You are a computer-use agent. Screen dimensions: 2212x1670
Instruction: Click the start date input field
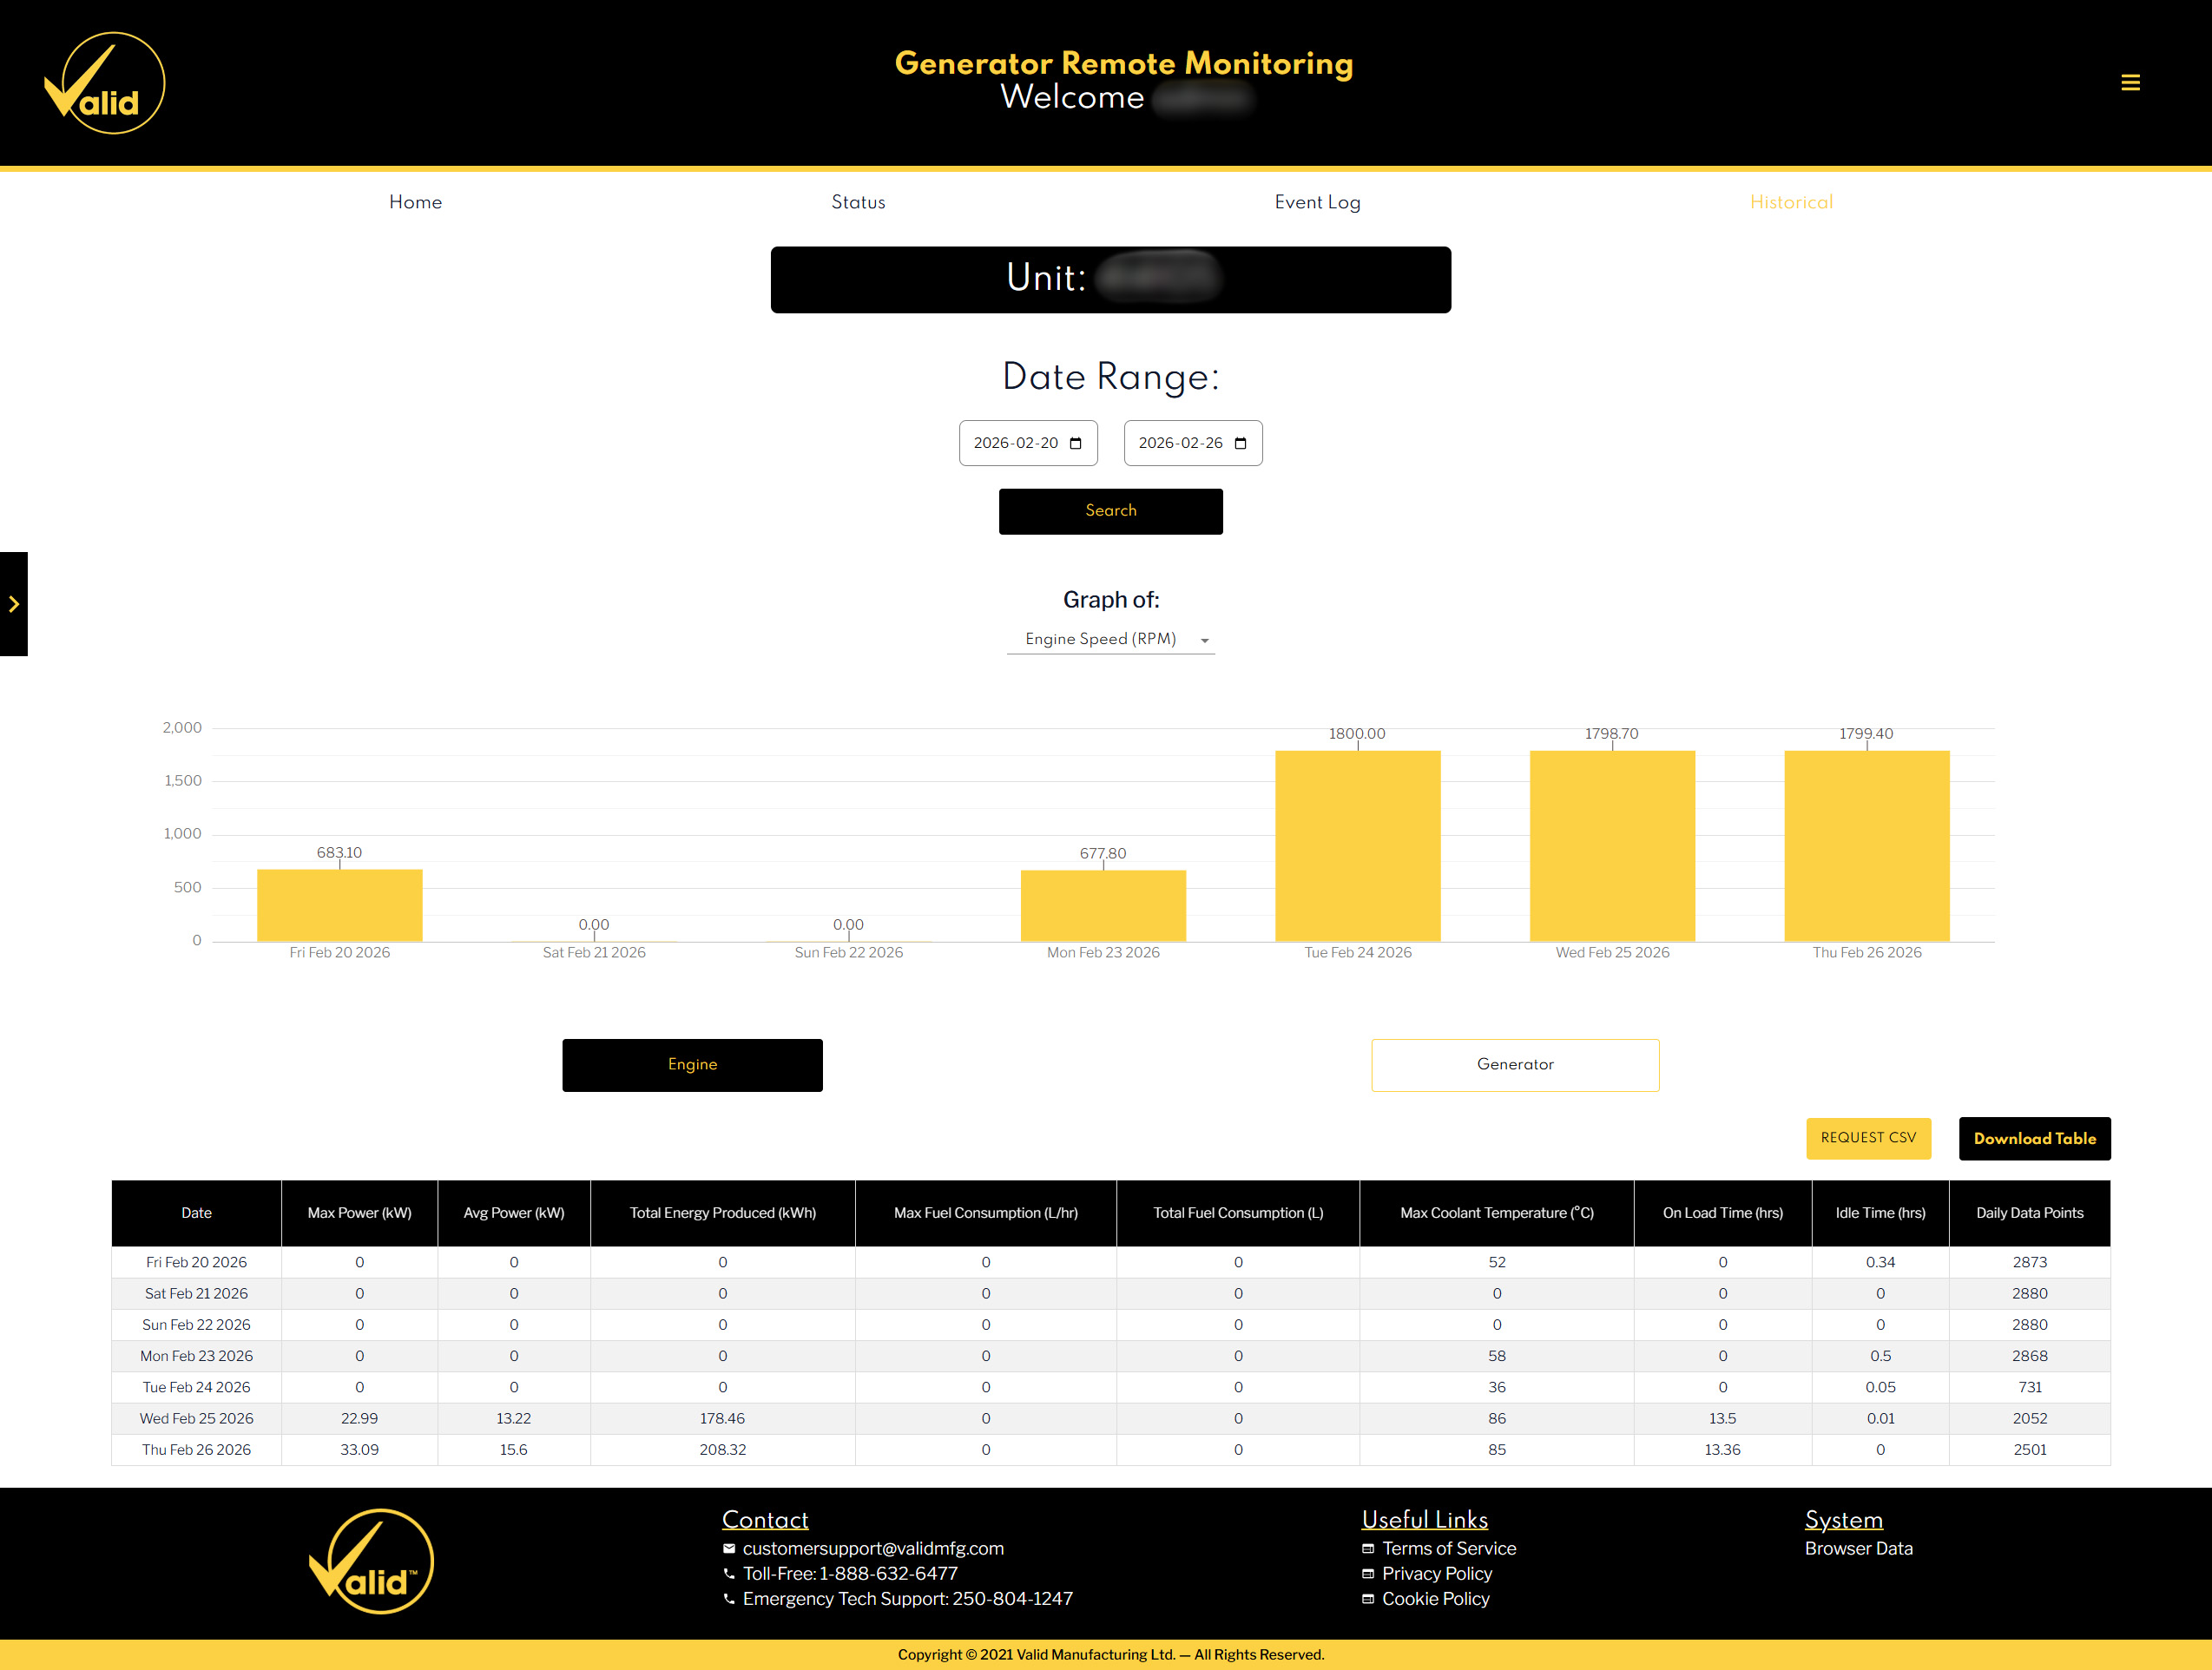1015,443
